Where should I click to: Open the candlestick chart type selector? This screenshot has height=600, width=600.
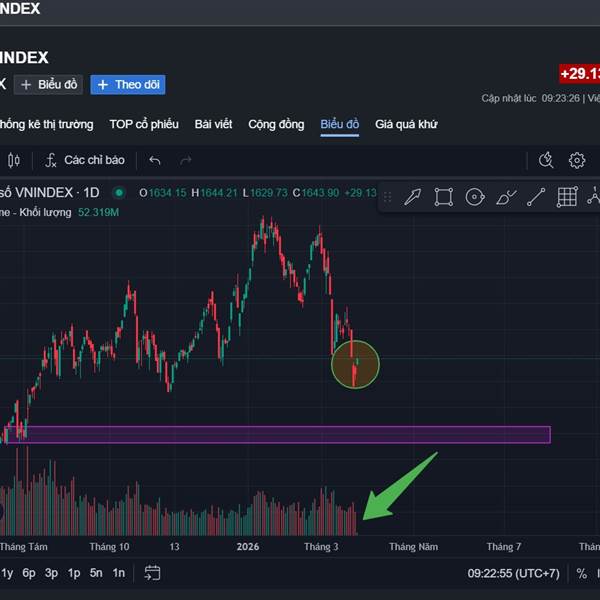(14, 160)
